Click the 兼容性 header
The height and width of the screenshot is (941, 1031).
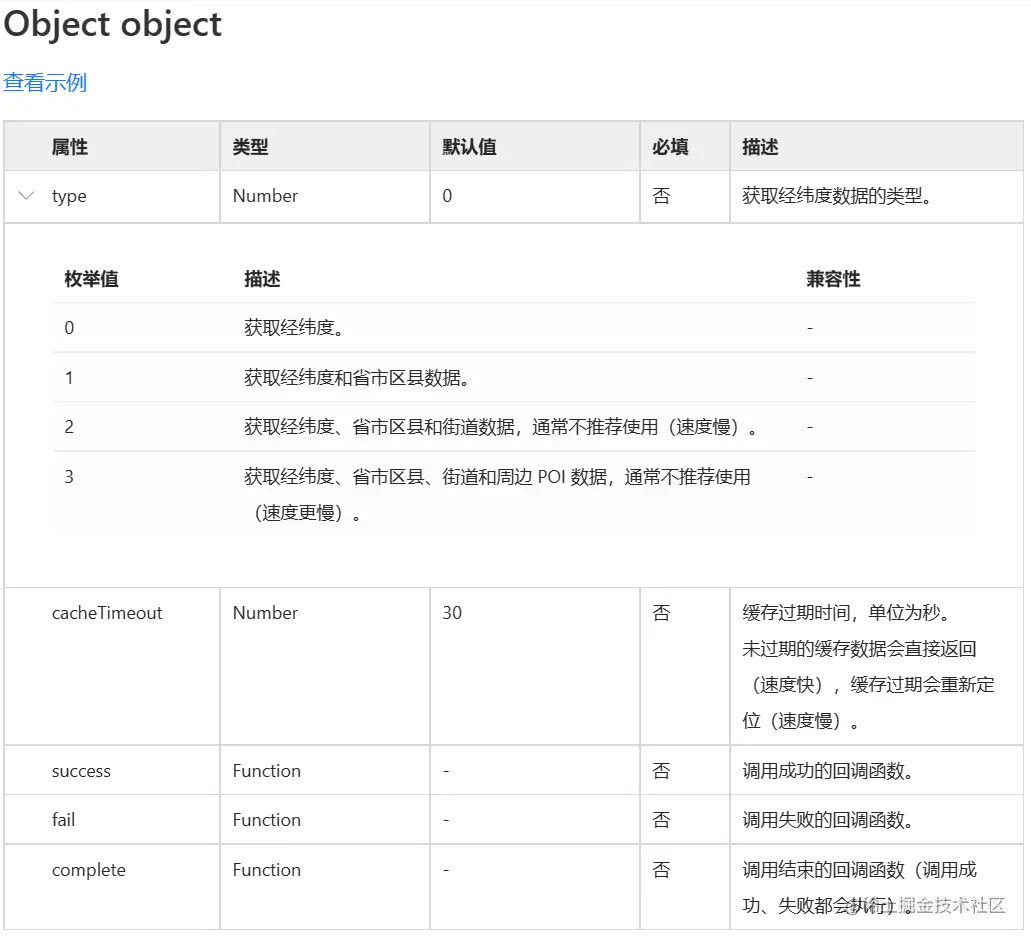[x=833, y=279]
